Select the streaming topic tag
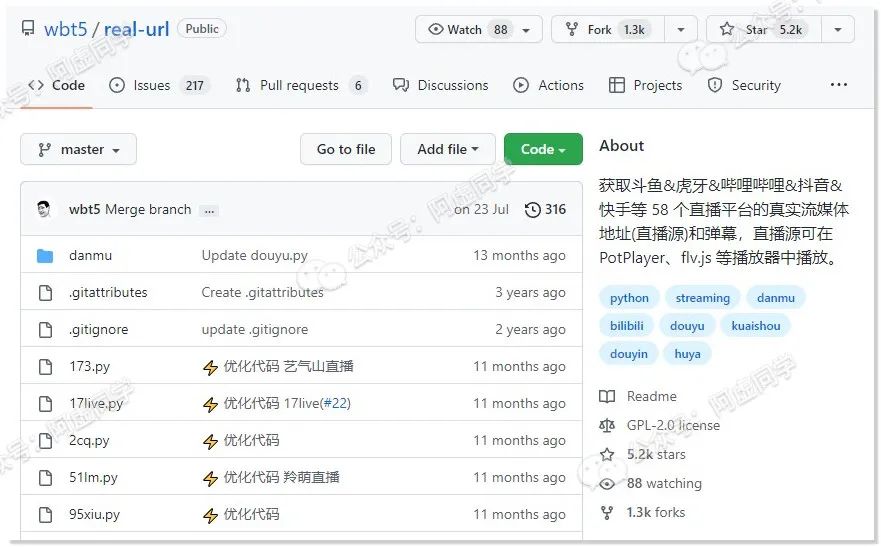 coord(703,298)
